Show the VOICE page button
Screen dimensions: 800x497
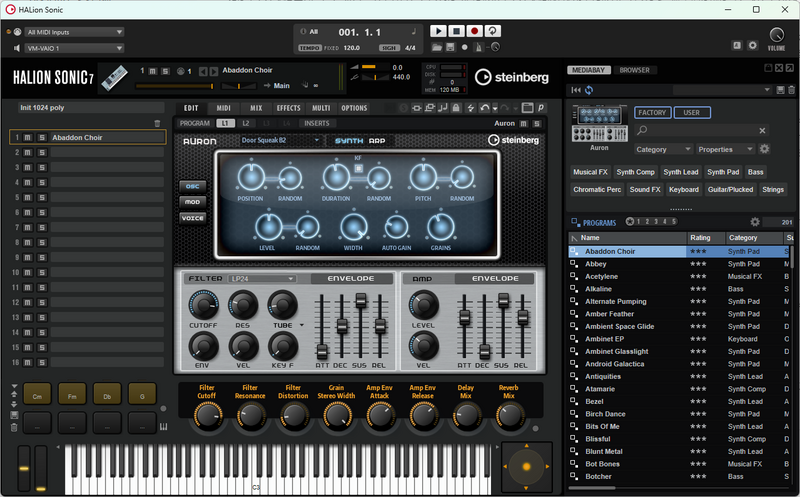[x=192, y=218]
